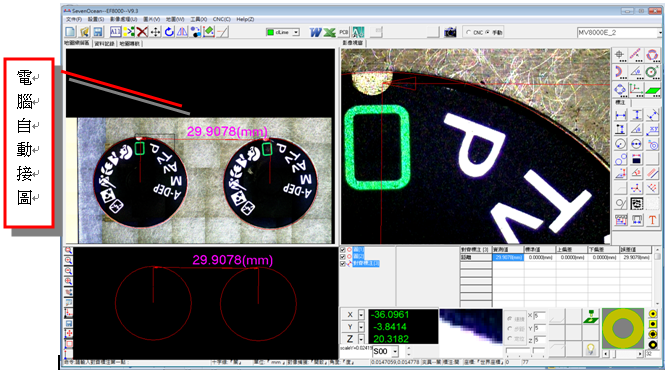Image resolution: width=667 pixels, height=373 pixels.
Task: Click the camera capture icon
Action: [x=450, y=32]
